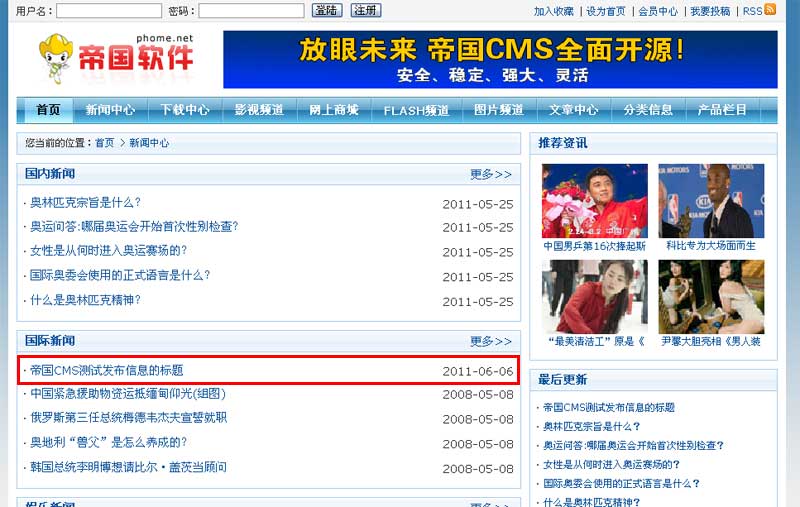The width and height of the screenshot is (800, 507).
Task: Click the 帝国软件 logo
Action: click(116, 58)
